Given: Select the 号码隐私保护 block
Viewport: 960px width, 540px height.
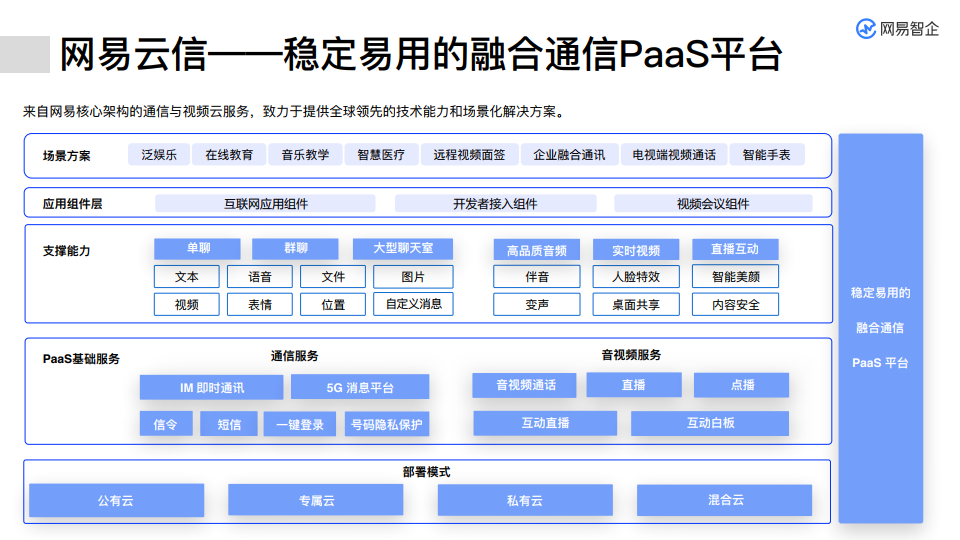Looking at the screenshot, I should coord(386,425).
